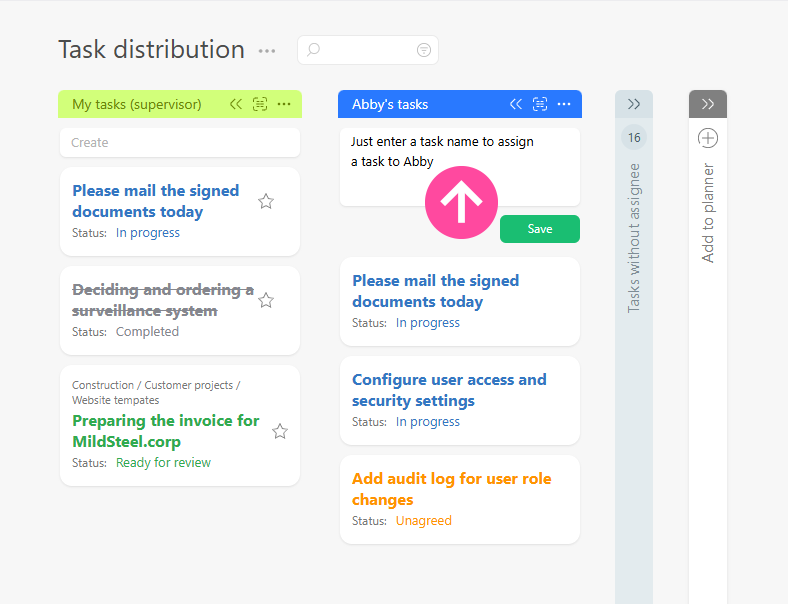
Task: Click the 16 counter badge
Action: (x=634, y=138)
